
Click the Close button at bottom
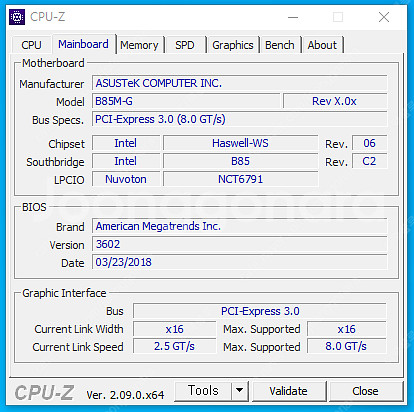pyautogui.click(x=365, y=391)
